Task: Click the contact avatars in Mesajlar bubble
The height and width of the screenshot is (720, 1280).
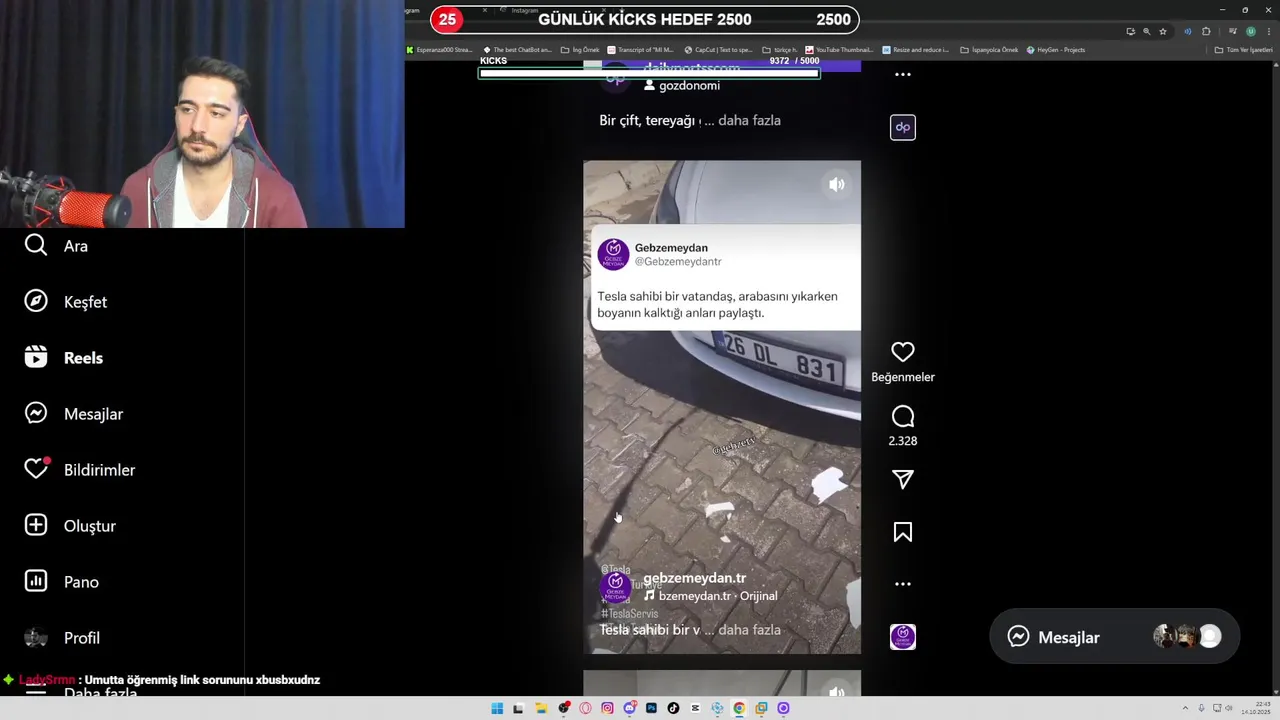Action: click(x=1187, y=636)
